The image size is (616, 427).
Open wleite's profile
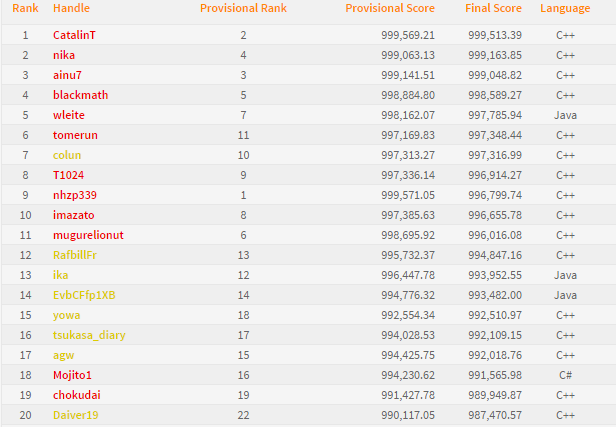coord(69,115)
